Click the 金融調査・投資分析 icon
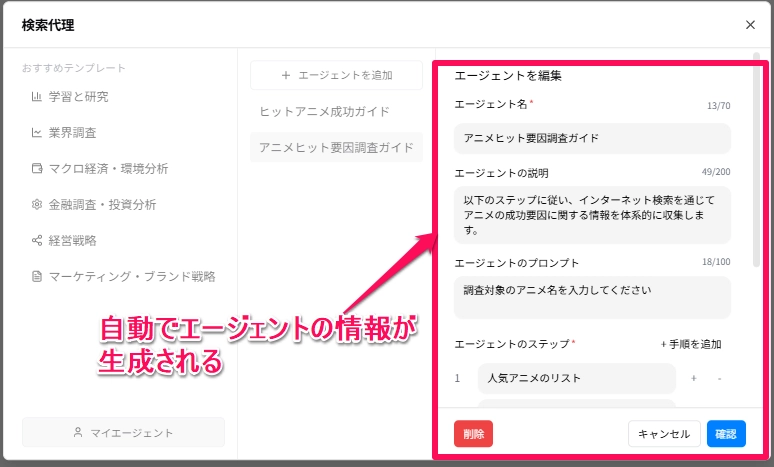This screenshot has height=467, width=774. pos(37,205)
